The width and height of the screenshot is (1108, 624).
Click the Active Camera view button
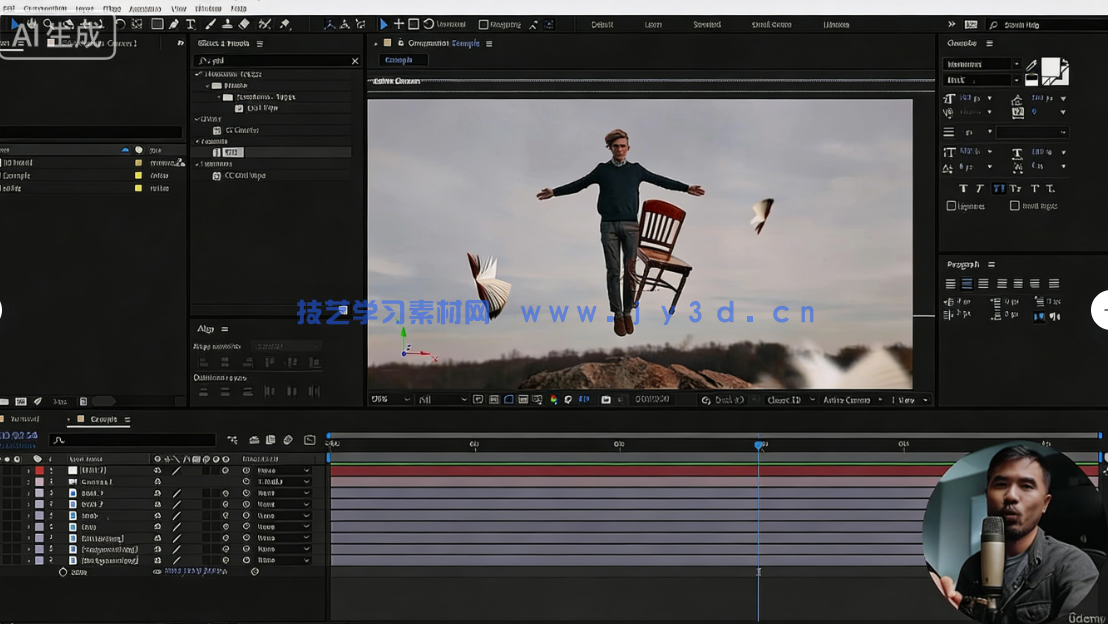tap(846, 400)
